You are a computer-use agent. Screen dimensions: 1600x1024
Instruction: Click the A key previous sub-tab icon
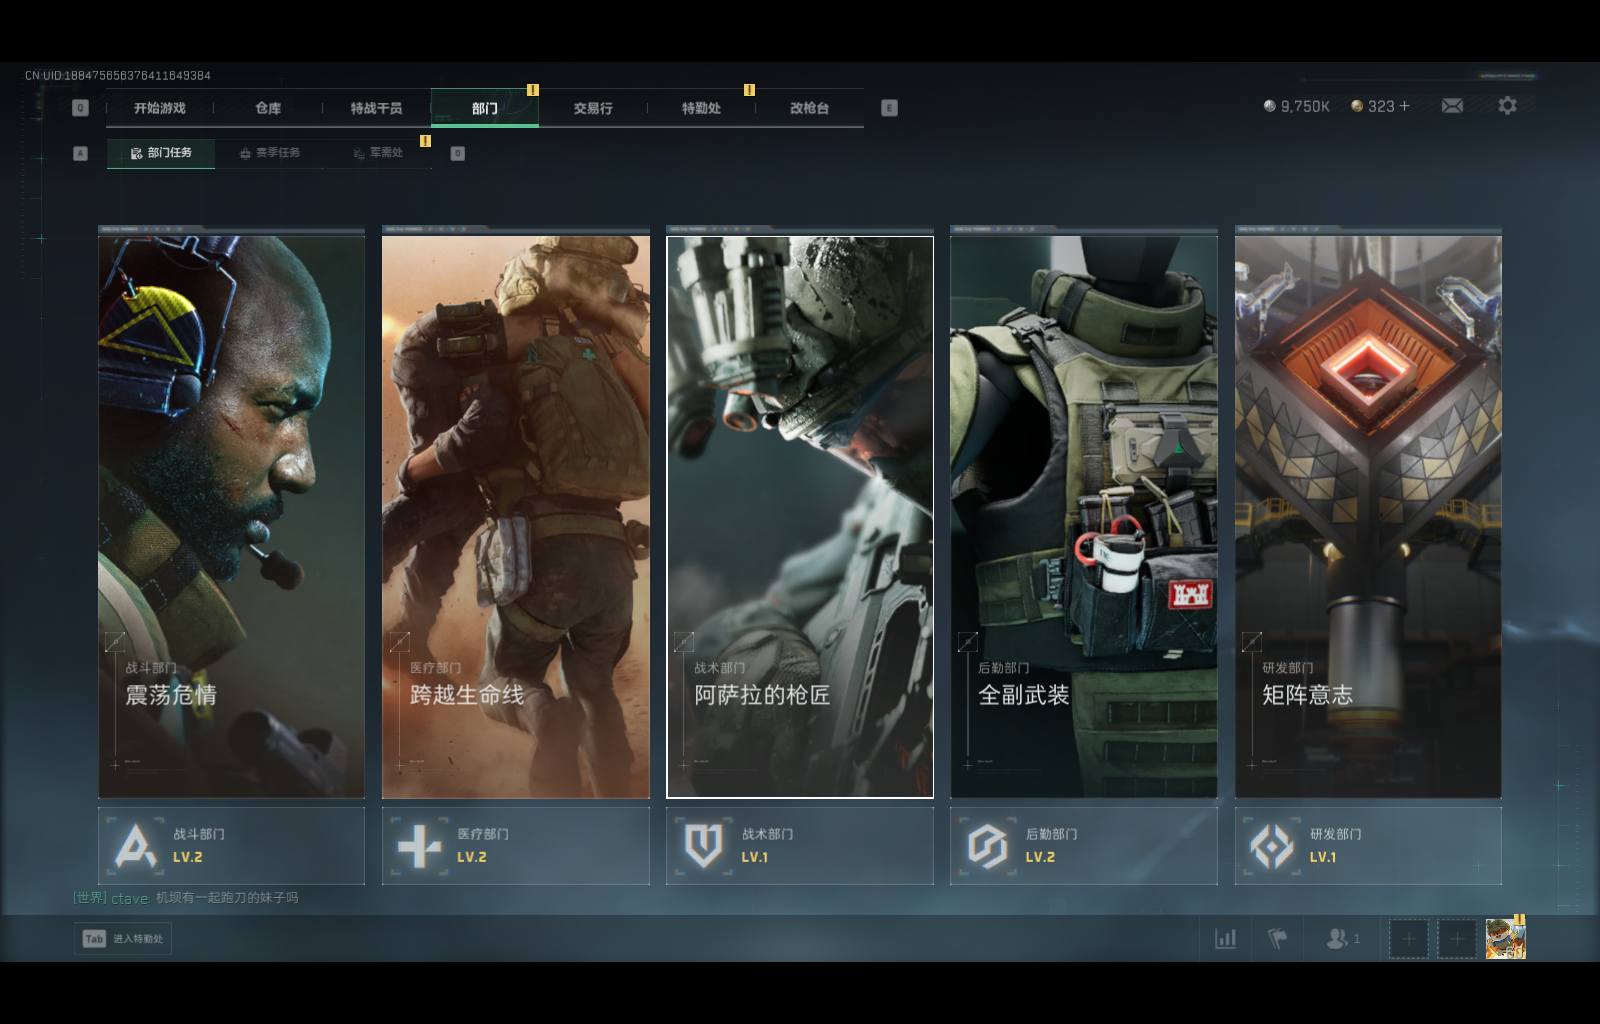(x=81, y=153)
